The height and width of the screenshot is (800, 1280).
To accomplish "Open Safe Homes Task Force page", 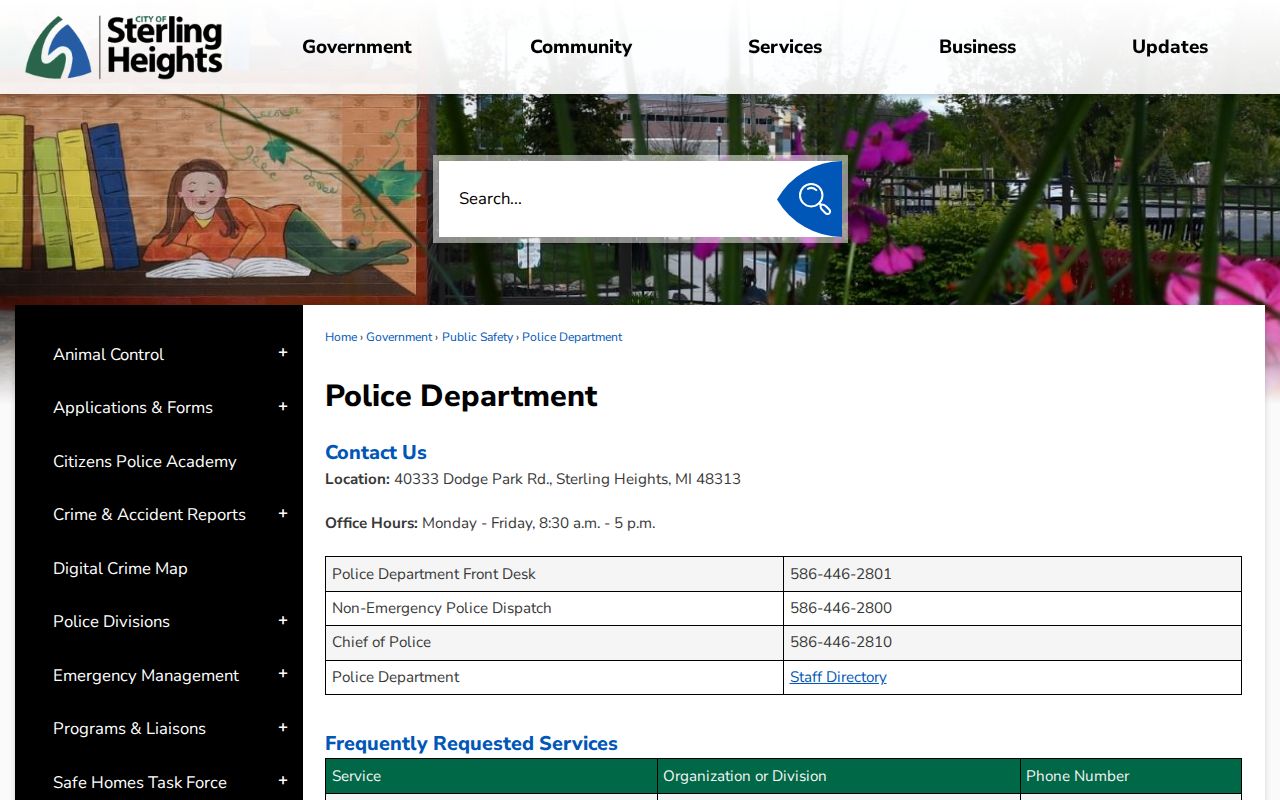I will [140, 782].
